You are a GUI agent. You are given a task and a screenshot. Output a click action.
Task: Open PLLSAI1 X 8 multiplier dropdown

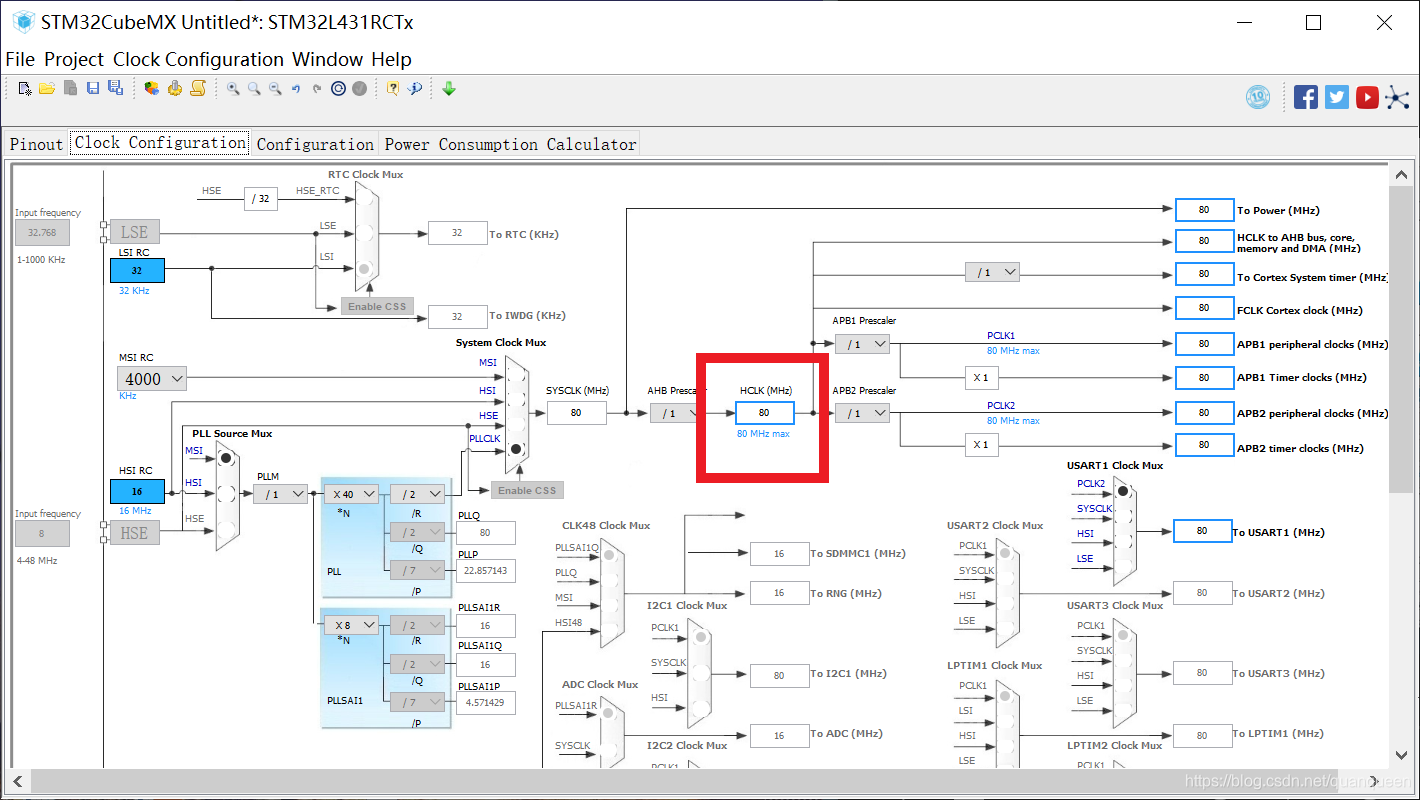pos(350,625)
